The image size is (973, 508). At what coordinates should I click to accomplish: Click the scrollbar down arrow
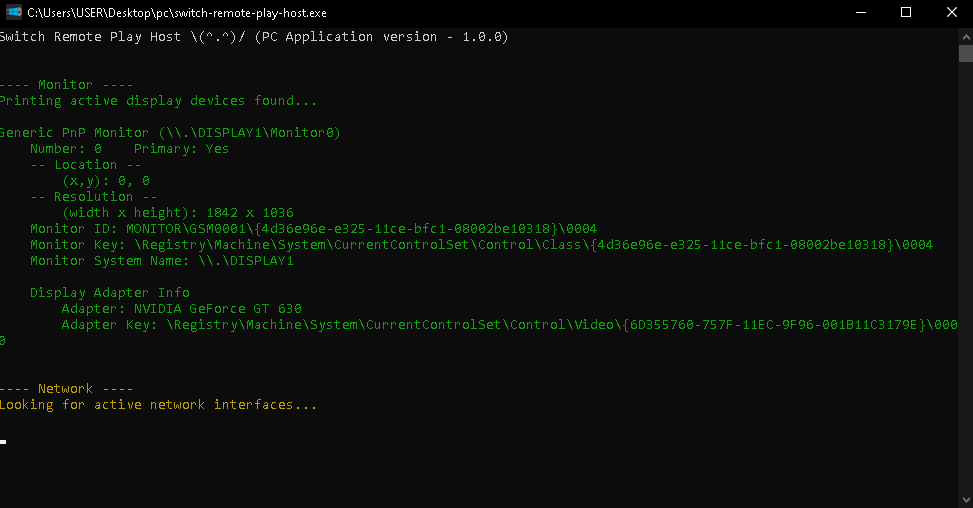(966, 500)
